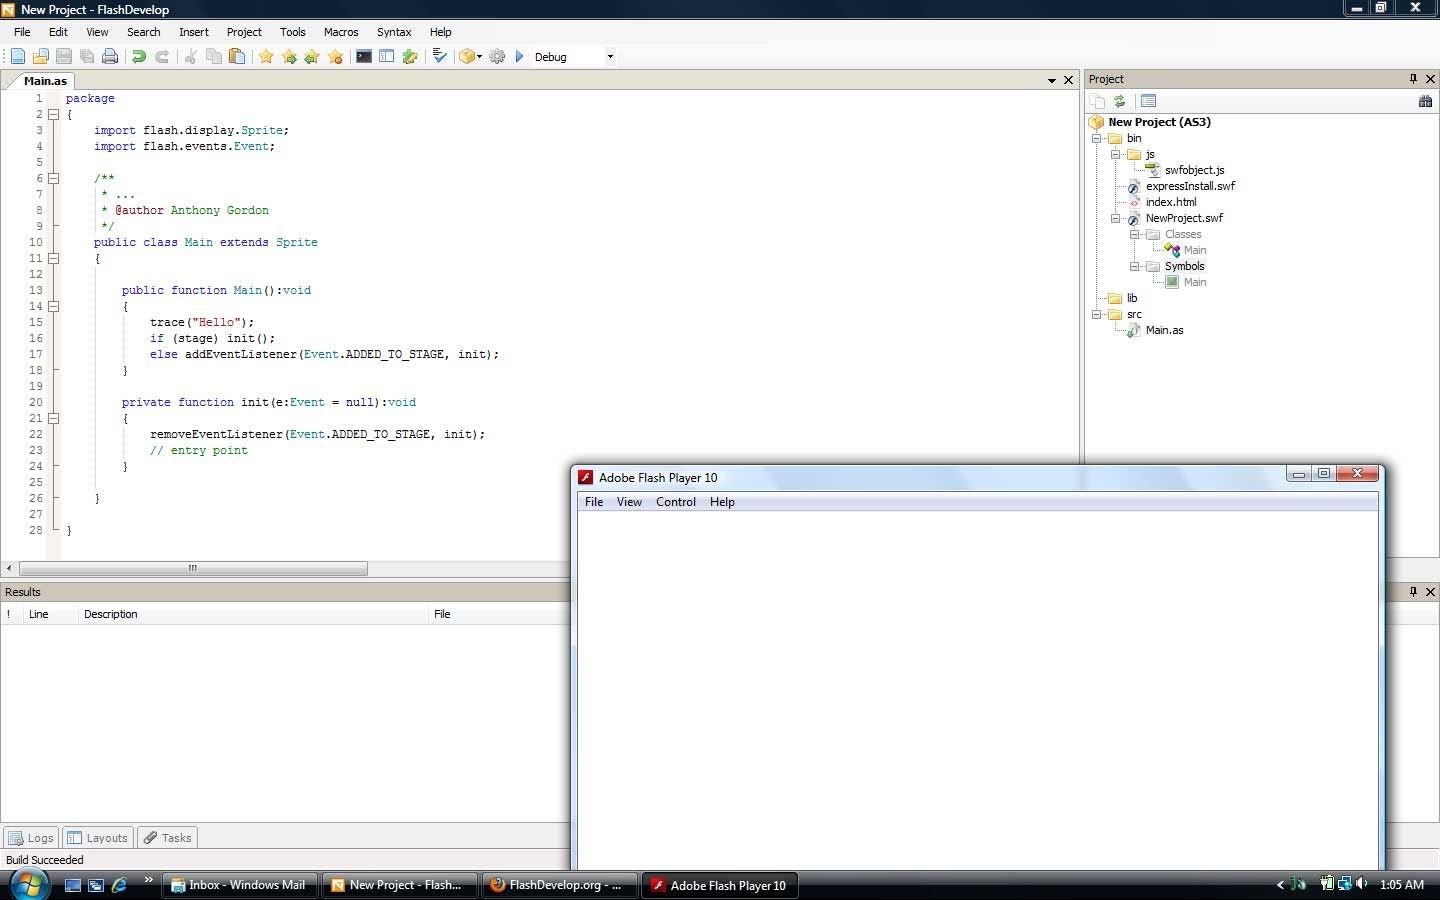1440x900 pixels.
Task: Toggle the Results panel pin
Action: [x=1413, y=592]
